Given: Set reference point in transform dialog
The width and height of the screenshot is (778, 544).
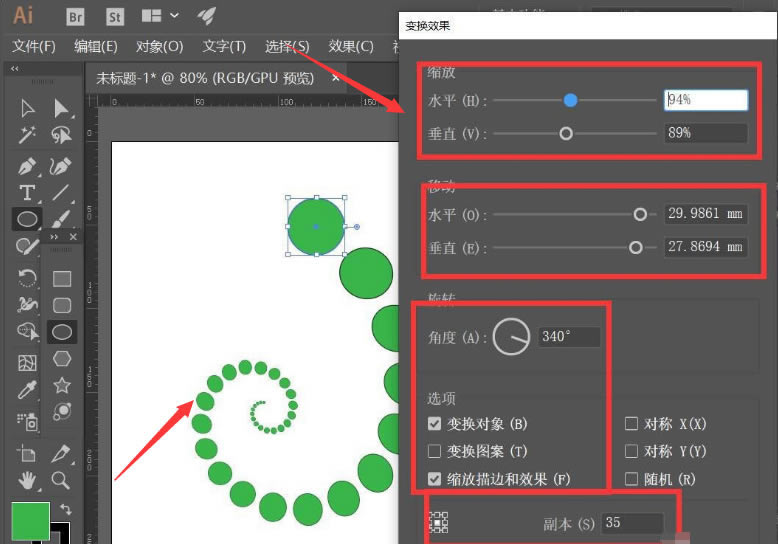Looking at the screenshot, I should coord(438,523).
